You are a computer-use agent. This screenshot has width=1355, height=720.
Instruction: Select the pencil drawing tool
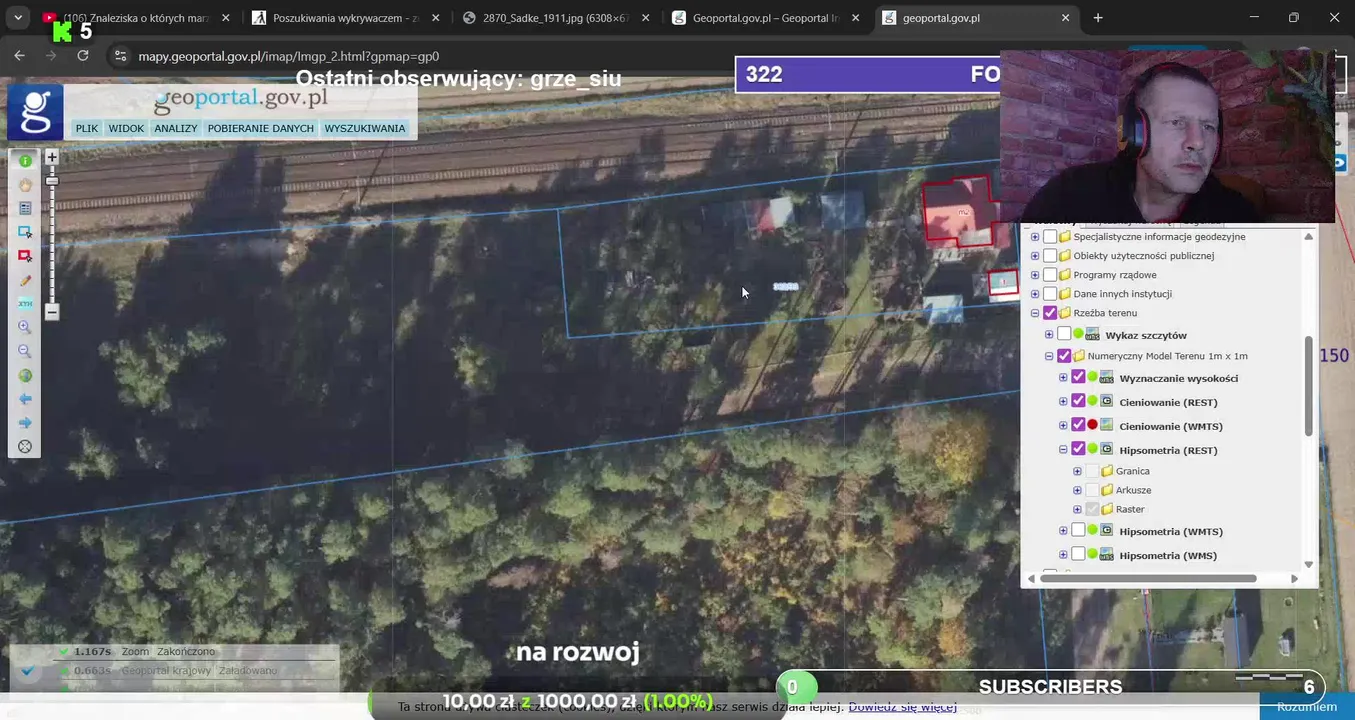(x=25, y=280)
